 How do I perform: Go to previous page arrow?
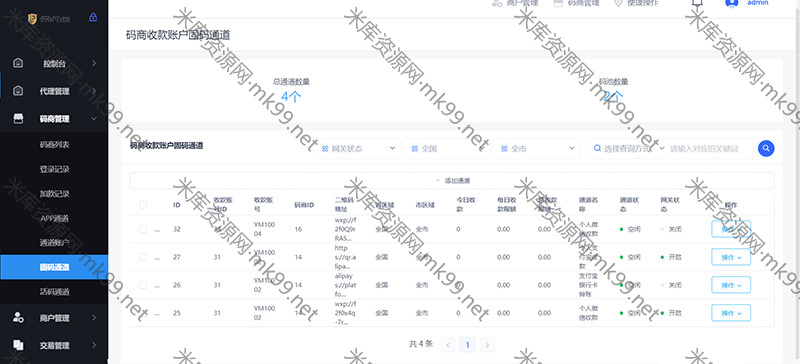tap(447, 345)
